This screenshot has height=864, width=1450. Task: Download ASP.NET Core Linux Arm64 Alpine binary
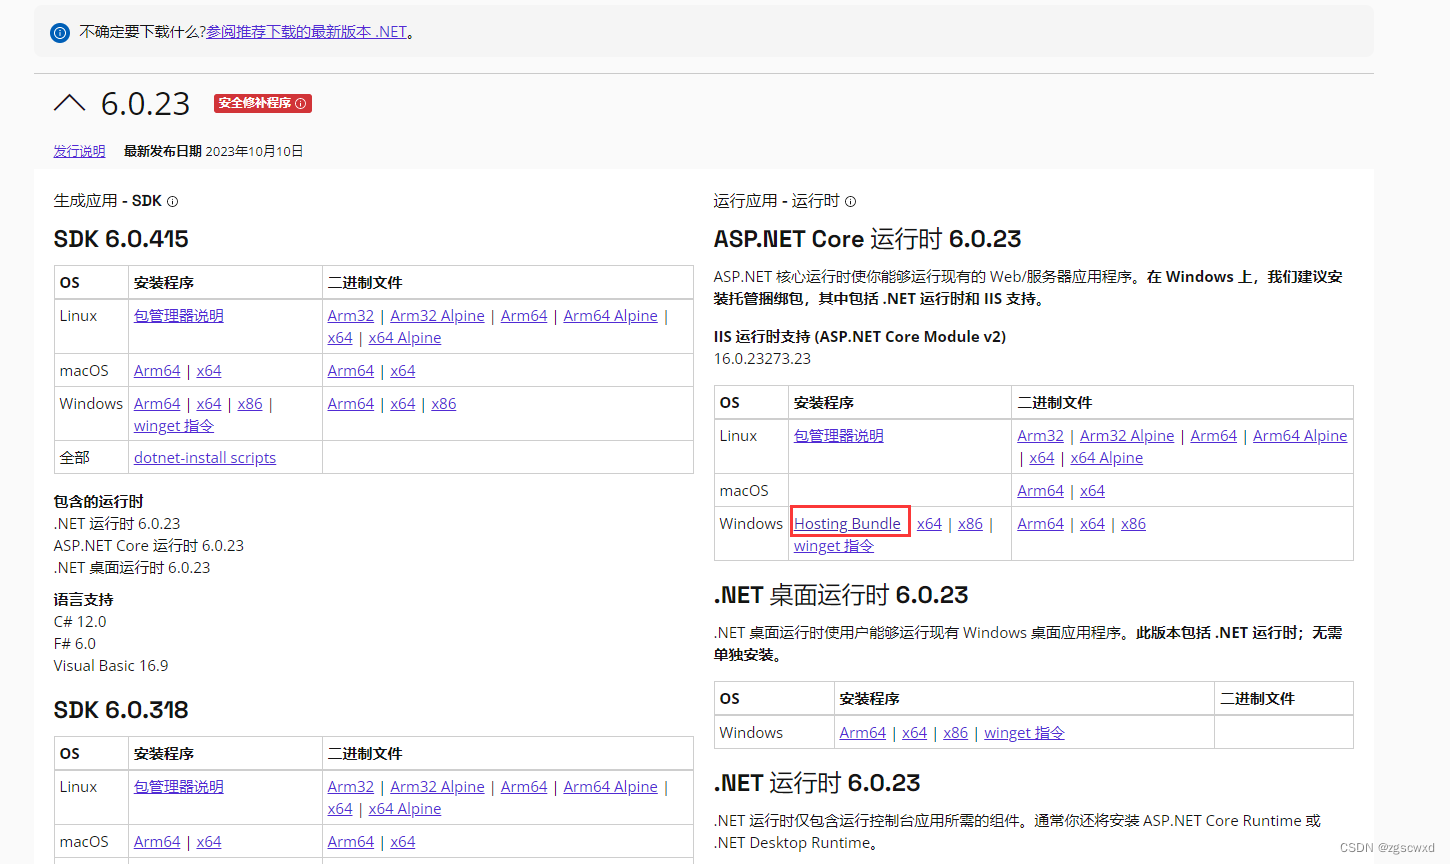tap(1300, 435)
